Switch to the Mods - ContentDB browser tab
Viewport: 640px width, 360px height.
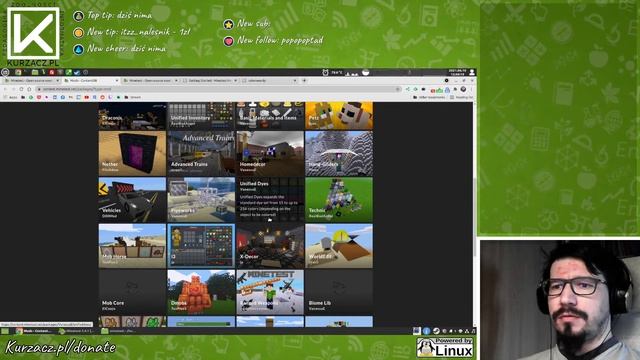tap(91, 81)
